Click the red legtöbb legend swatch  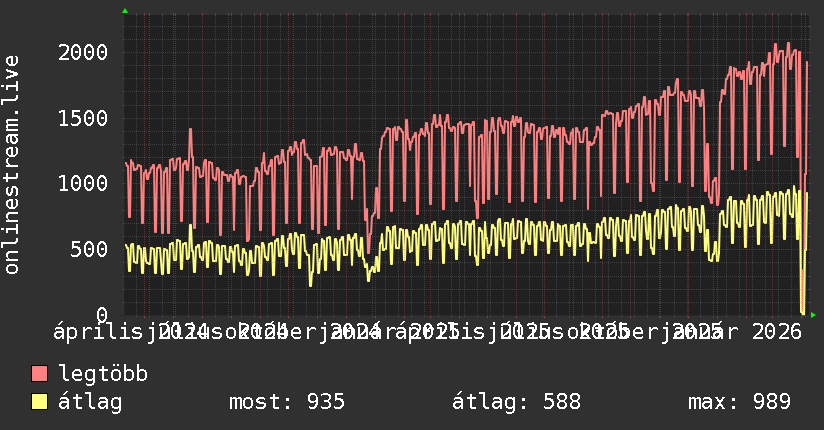[x=39, y=374]
